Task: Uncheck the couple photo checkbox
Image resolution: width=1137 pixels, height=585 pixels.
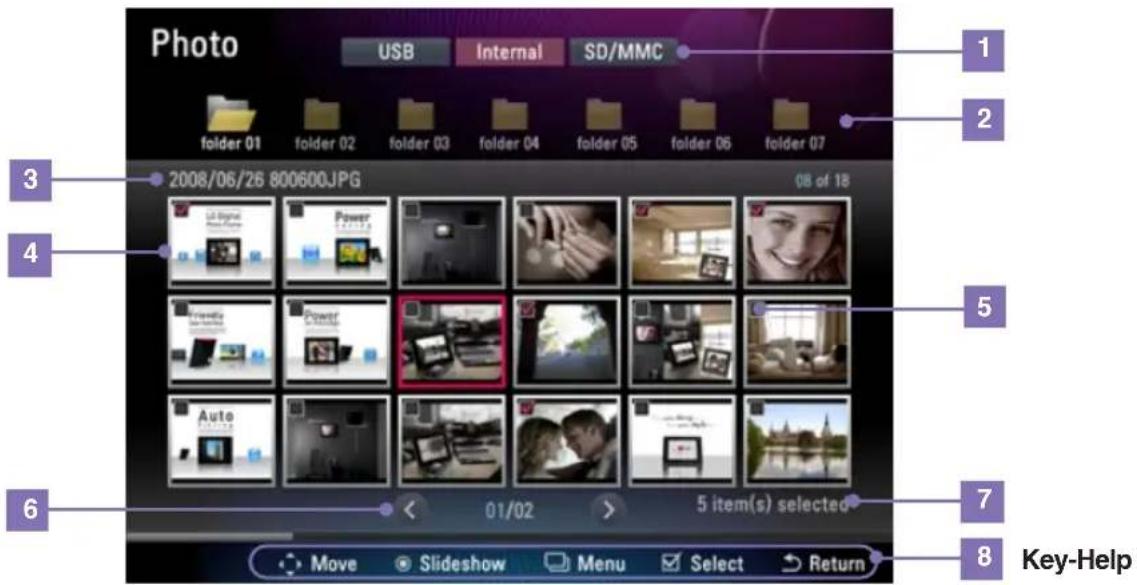Action: point(526,408)
